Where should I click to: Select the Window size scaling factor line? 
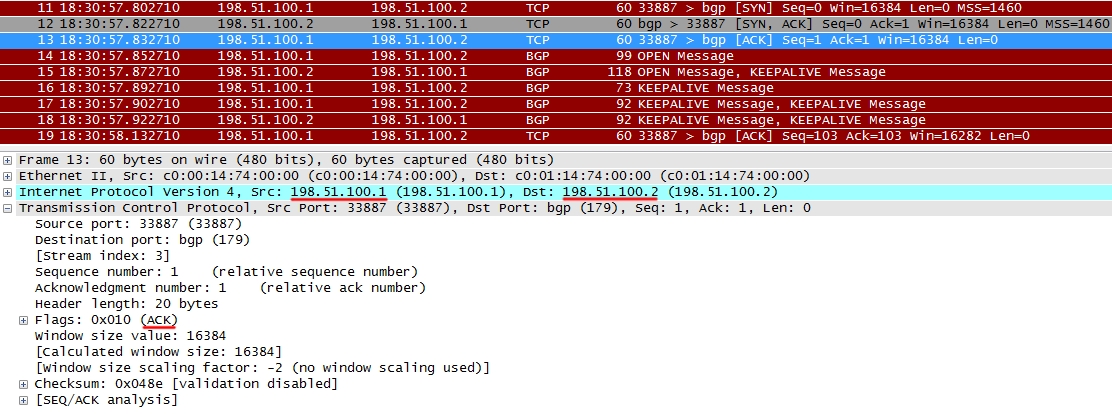click(262, 368)
